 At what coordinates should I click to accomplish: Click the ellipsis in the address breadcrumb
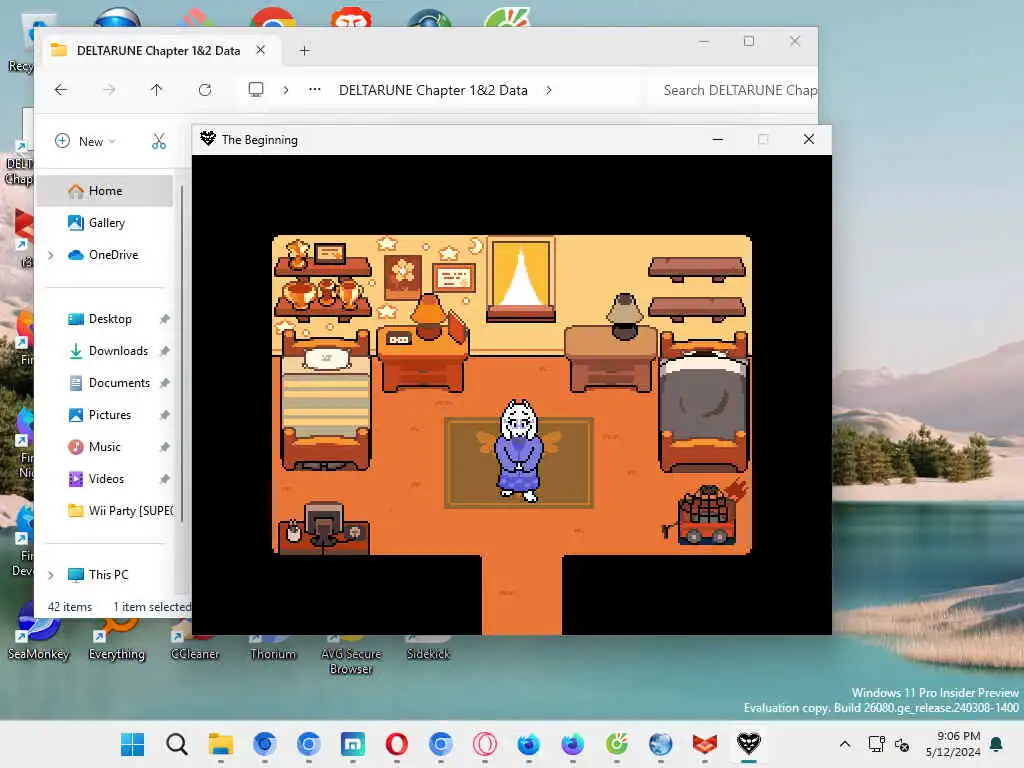(315, 89)
